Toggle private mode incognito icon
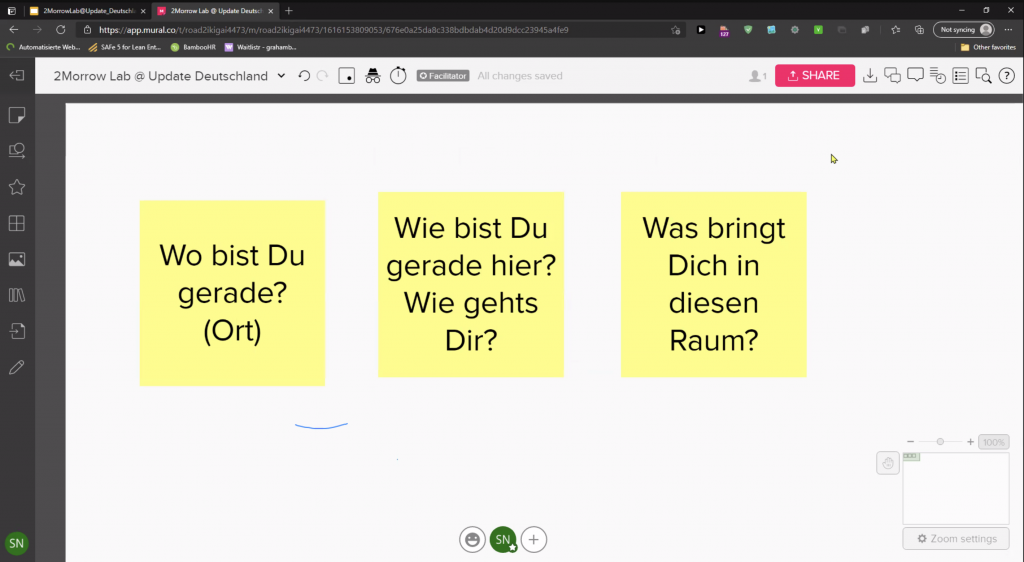Image resolution: width=1024 pixels, height=562 pixels. pos(373,76)
